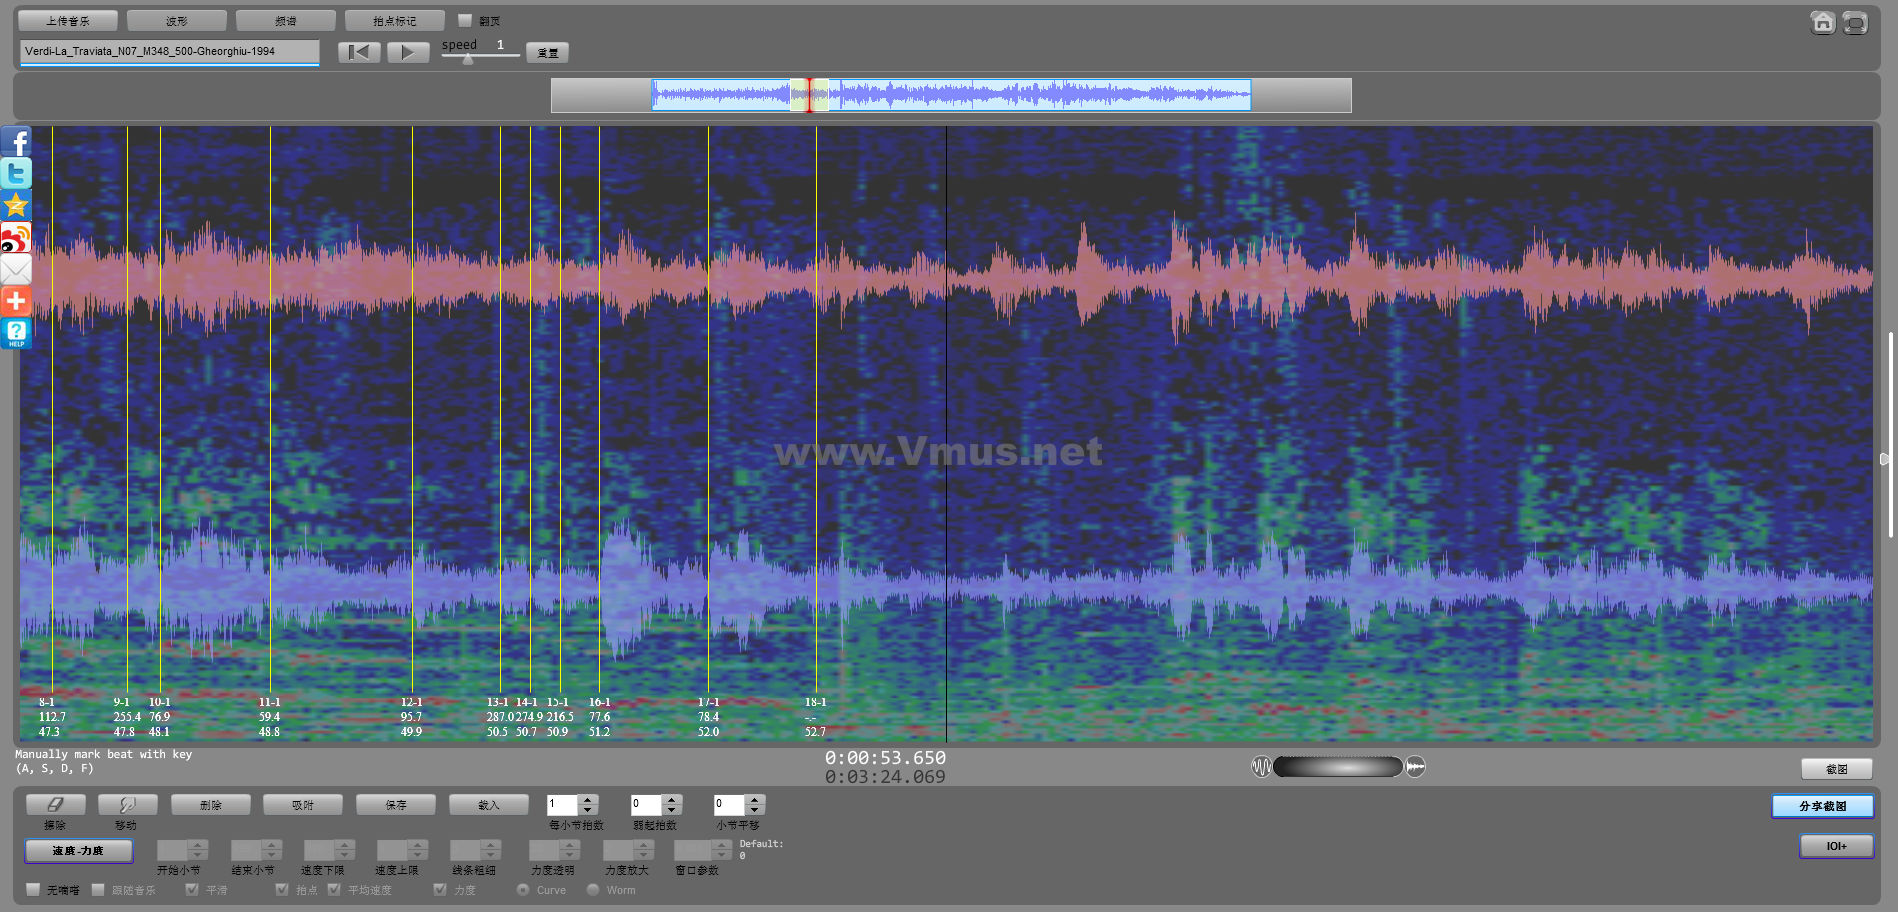Click beat marker line labeled 8-1
The height and width of the screenshot is (912, 1898).
(52, 410)
